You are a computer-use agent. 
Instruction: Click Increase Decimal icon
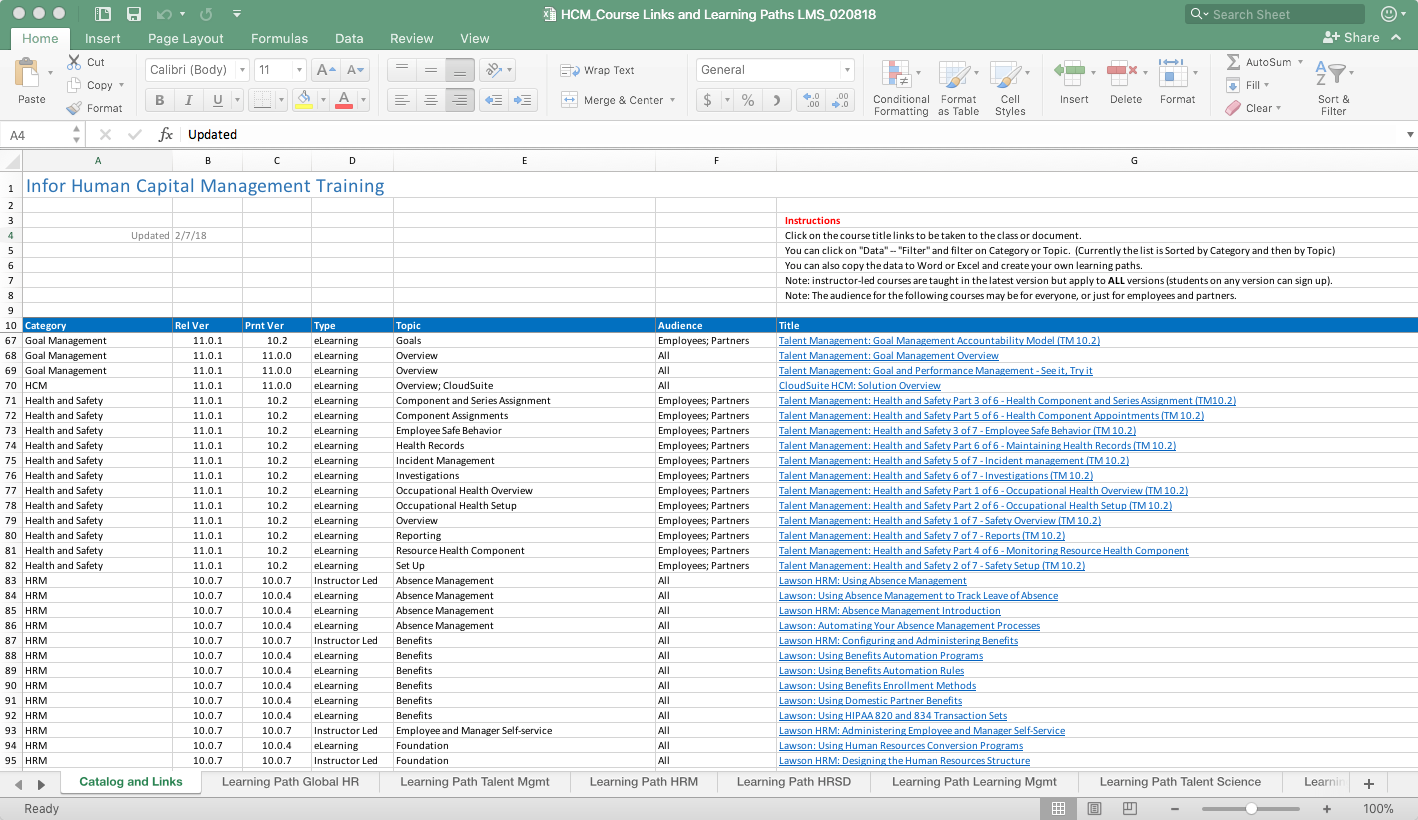[812, 100]
